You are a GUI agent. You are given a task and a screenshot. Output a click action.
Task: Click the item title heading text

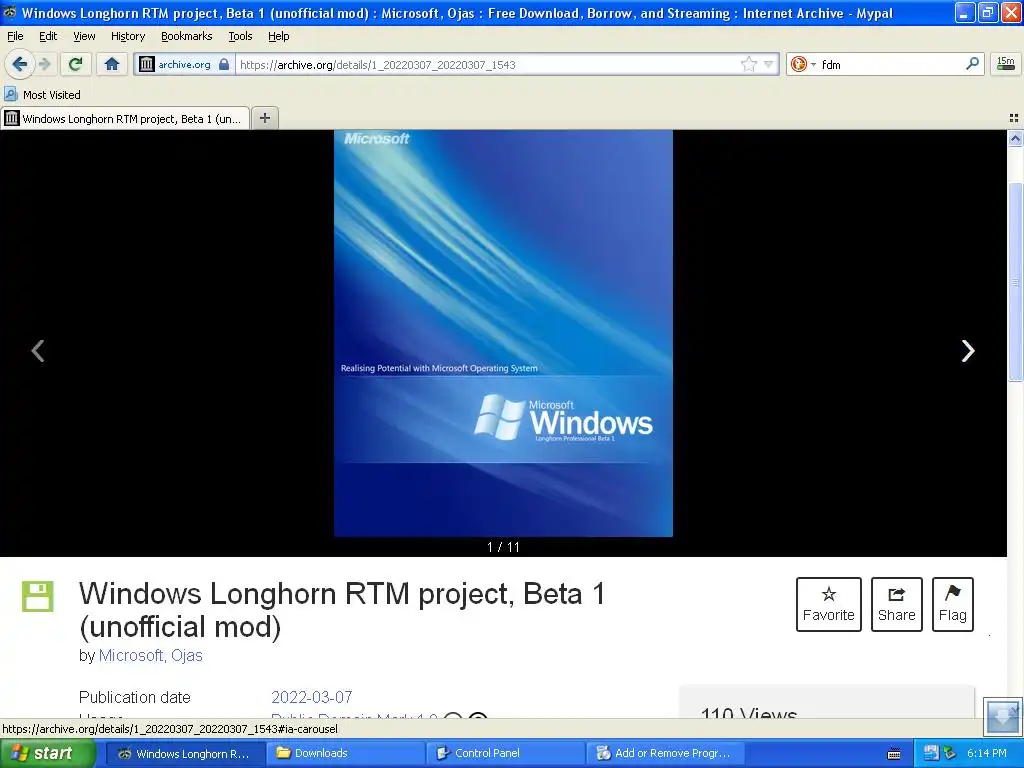pyautogui.click(x=342, y=610)
